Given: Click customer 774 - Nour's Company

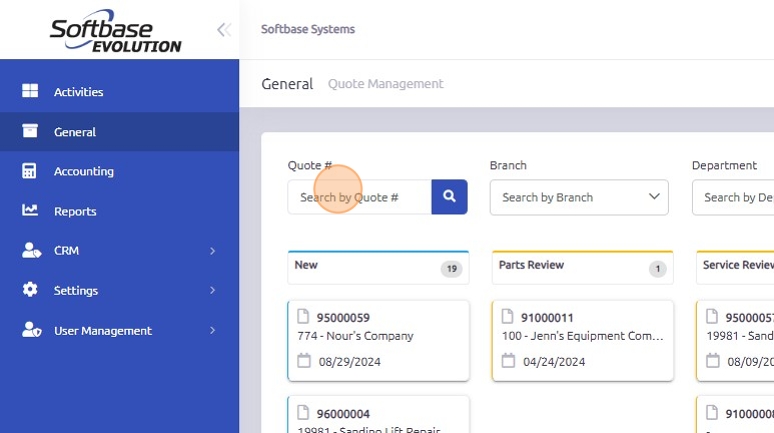Looking at the screenshot, I should pos(355,336).
